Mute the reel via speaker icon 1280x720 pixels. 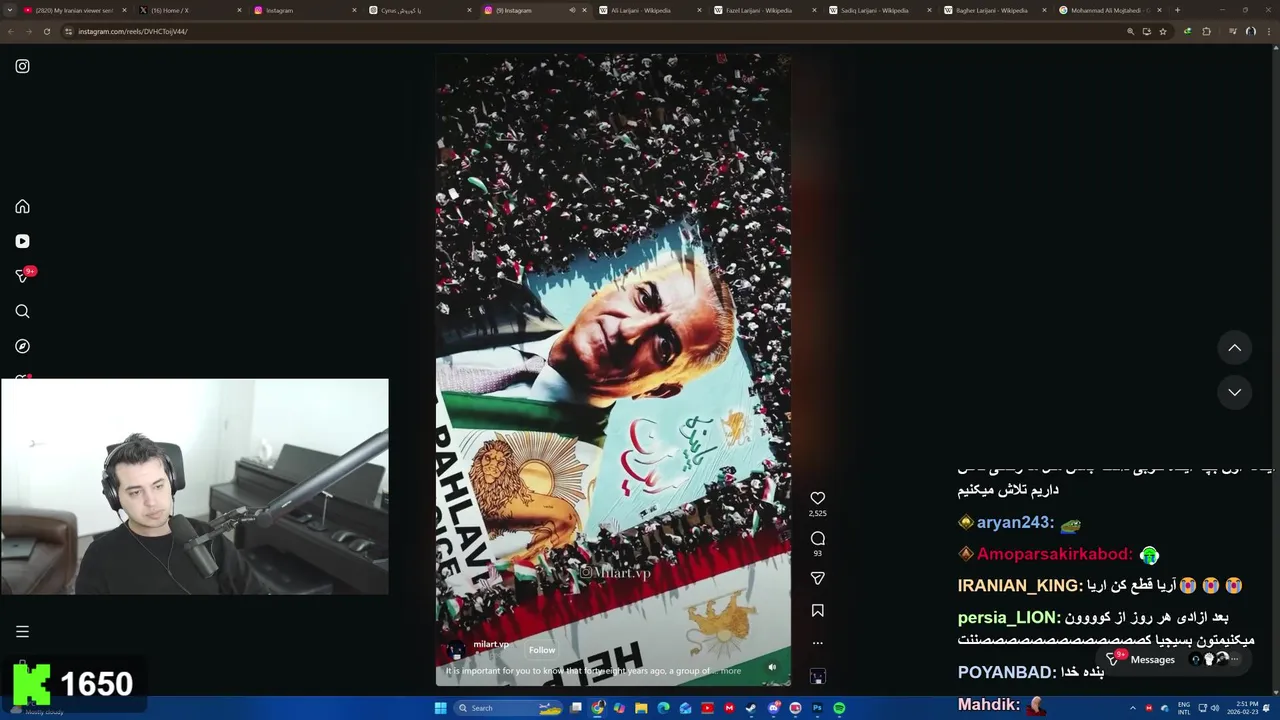(x=772, y=667)
